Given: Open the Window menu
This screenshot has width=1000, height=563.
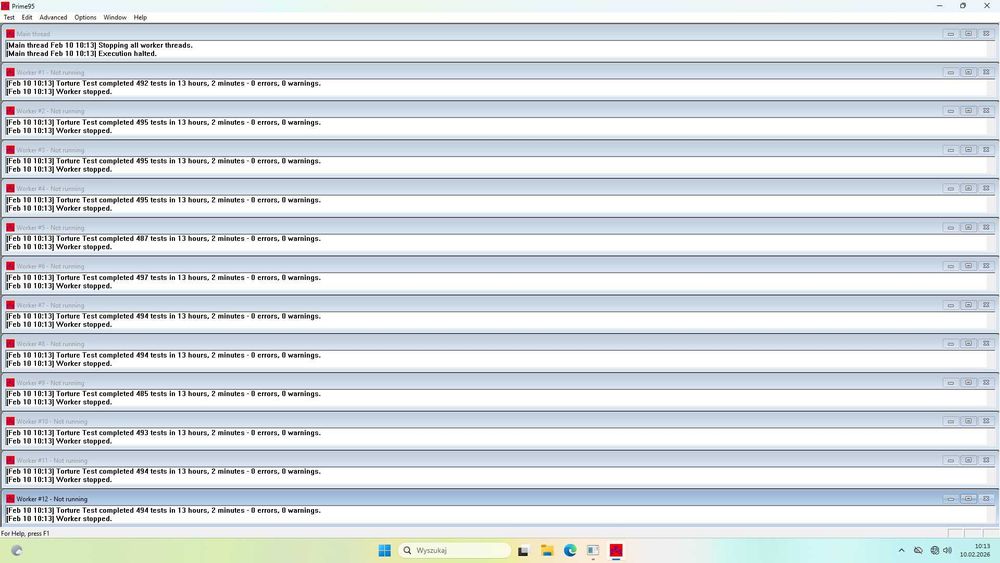Looking at the screenshot, I should tap(115, 17).
